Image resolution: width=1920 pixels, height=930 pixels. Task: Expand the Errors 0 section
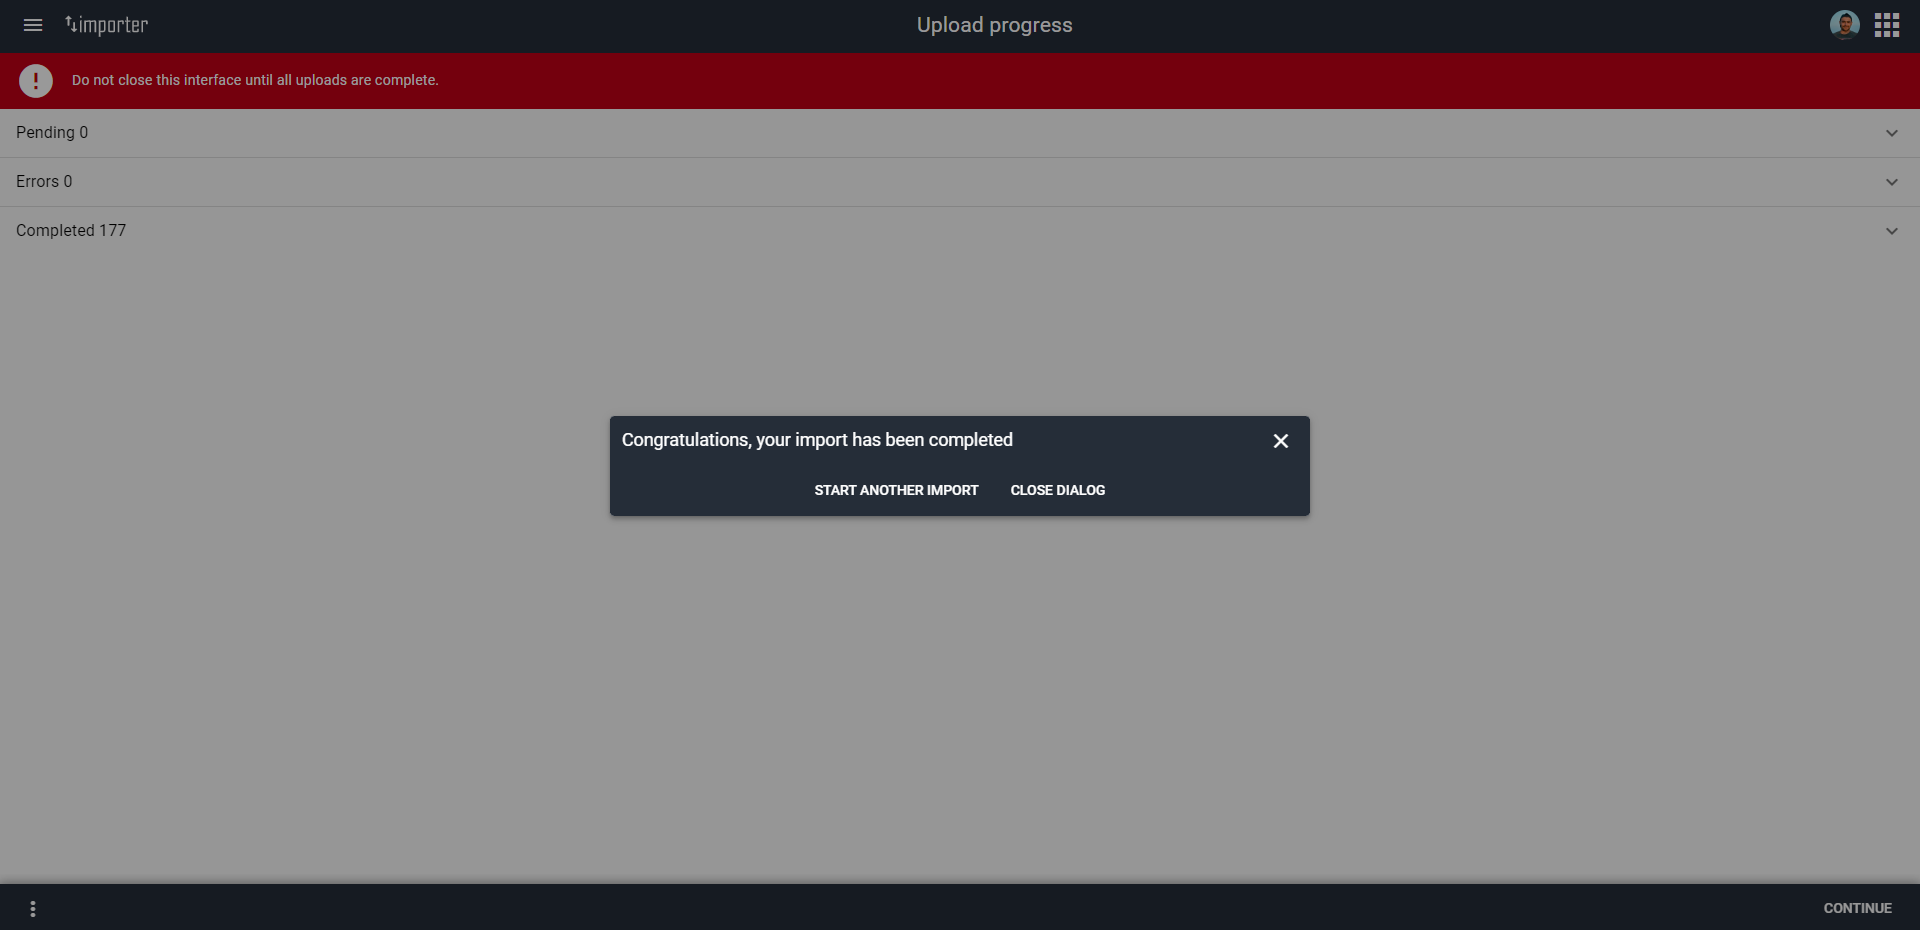1891,182
